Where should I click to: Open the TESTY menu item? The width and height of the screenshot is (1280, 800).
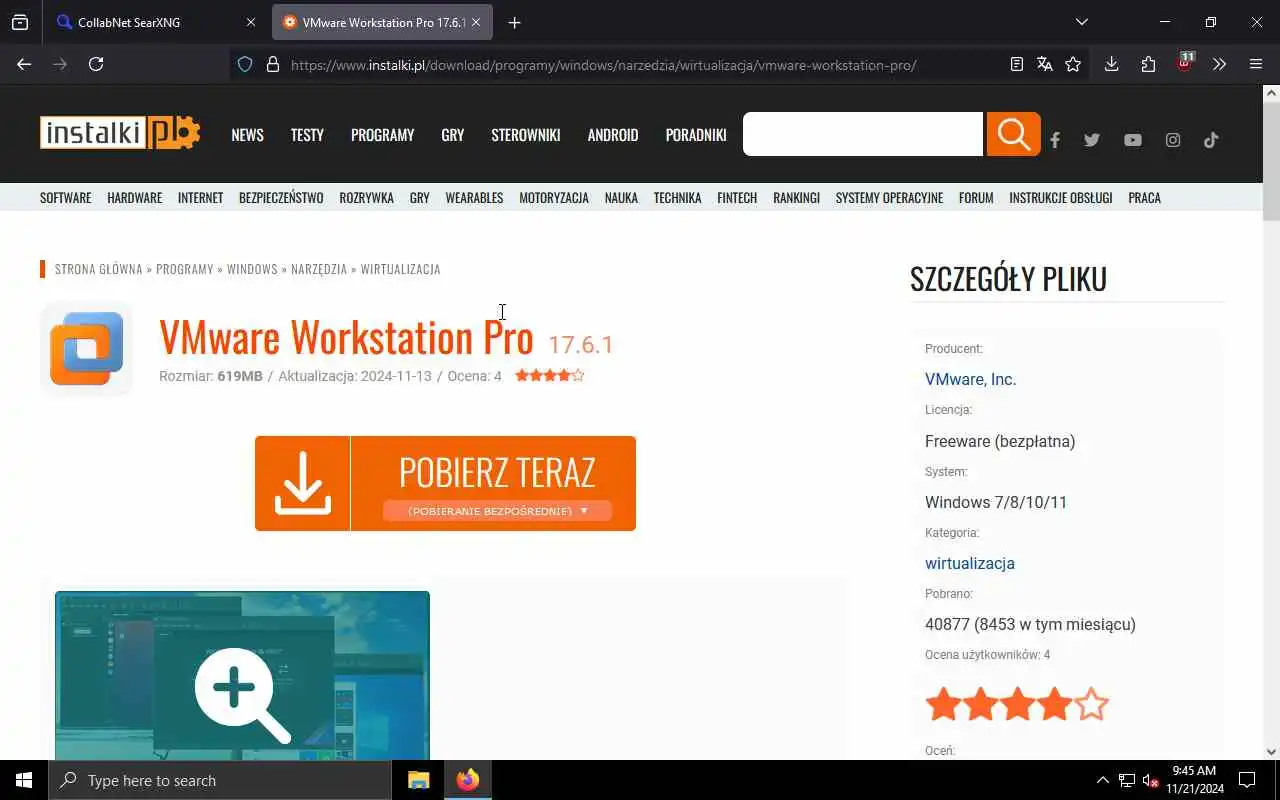307,135
